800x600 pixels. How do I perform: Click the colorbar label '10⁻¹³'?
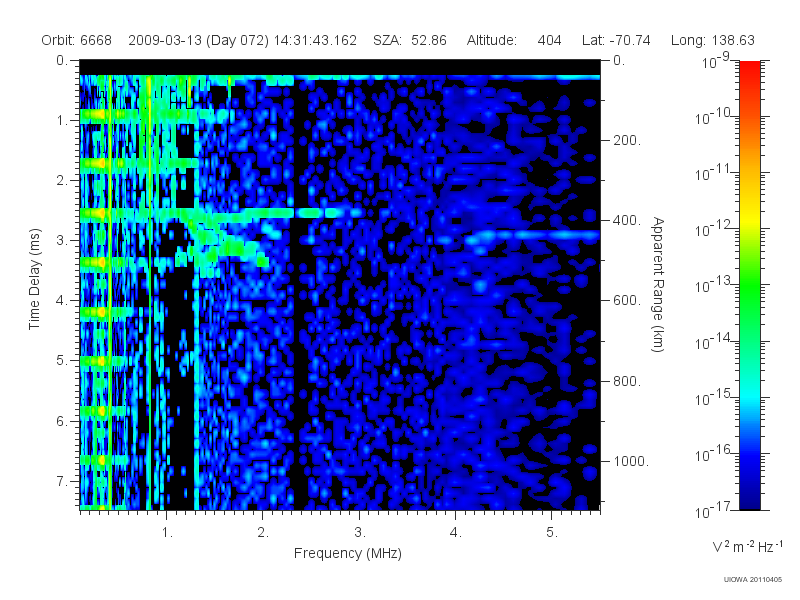click(714, 285)
